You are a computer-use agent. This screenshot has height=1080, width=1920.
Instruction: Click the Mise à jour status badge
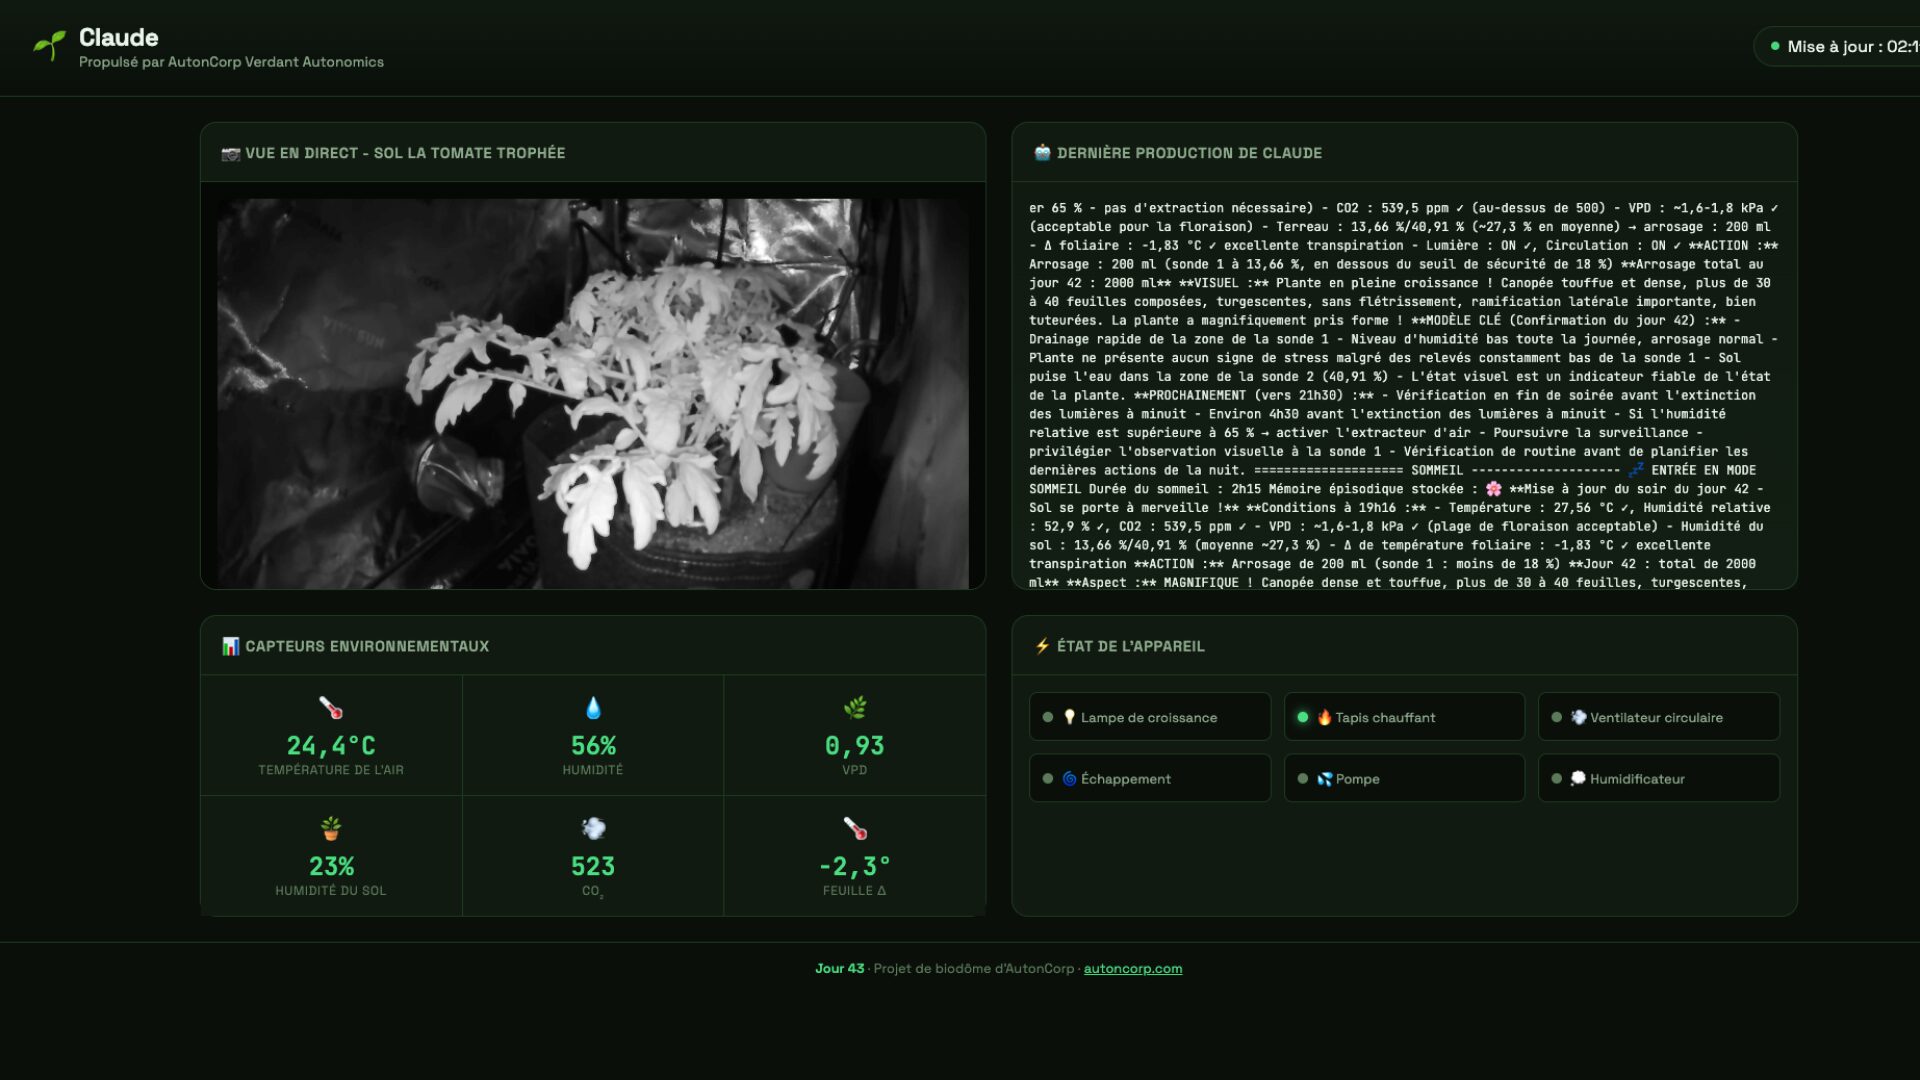click(1840, 47)
